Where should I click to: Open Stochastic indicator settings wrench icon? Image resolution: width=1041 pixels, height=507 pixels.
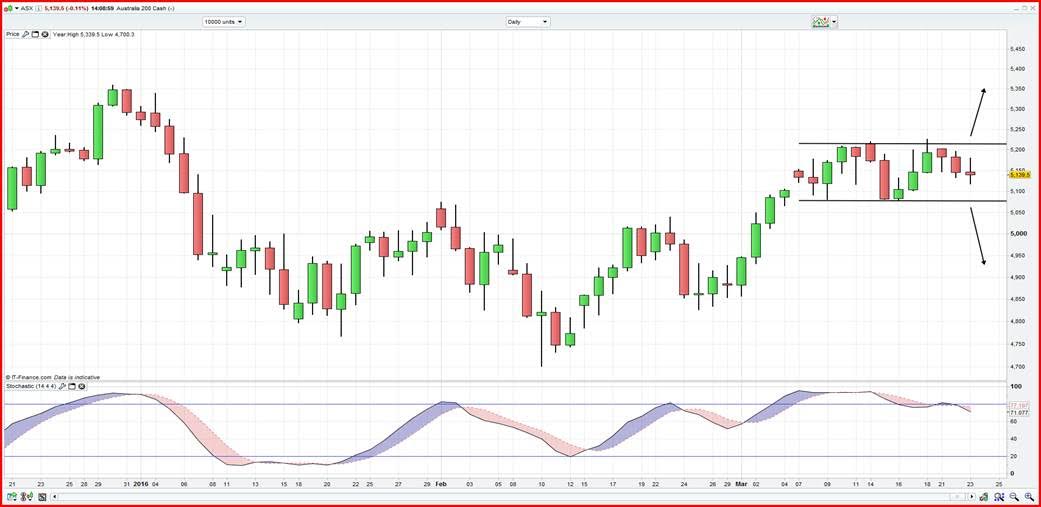tap(62, 386)
